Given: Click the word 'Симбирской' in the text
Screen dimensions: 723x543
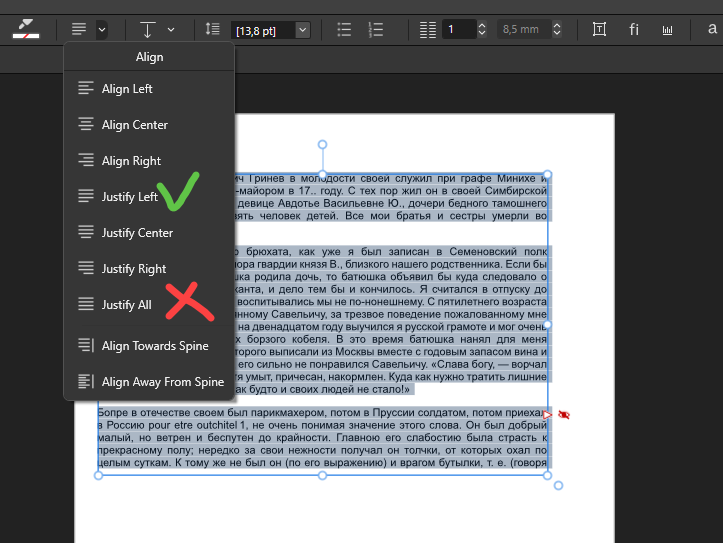Looking at the screenshot, I should click(x=516, y=191).
